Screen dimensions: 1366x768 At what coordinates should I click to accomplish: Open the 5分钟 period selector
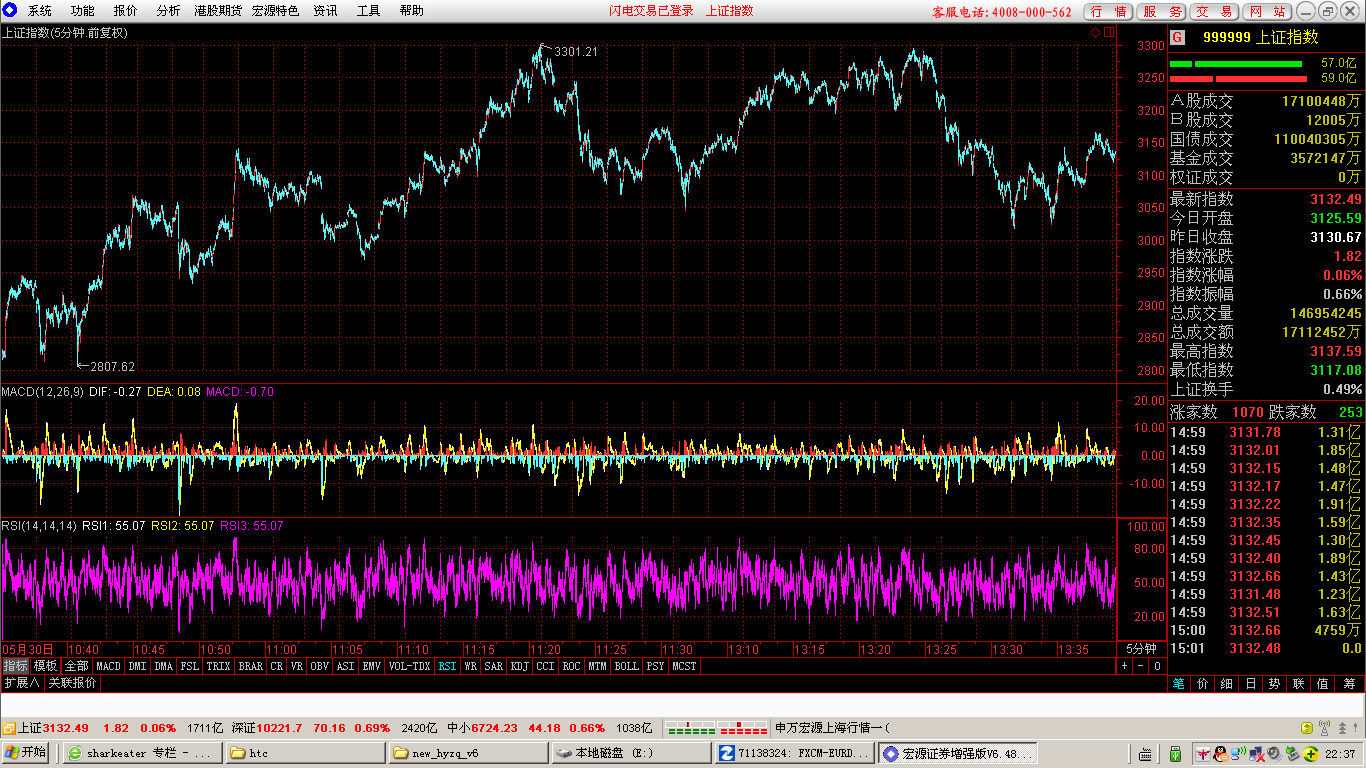tap(1141, 649)
